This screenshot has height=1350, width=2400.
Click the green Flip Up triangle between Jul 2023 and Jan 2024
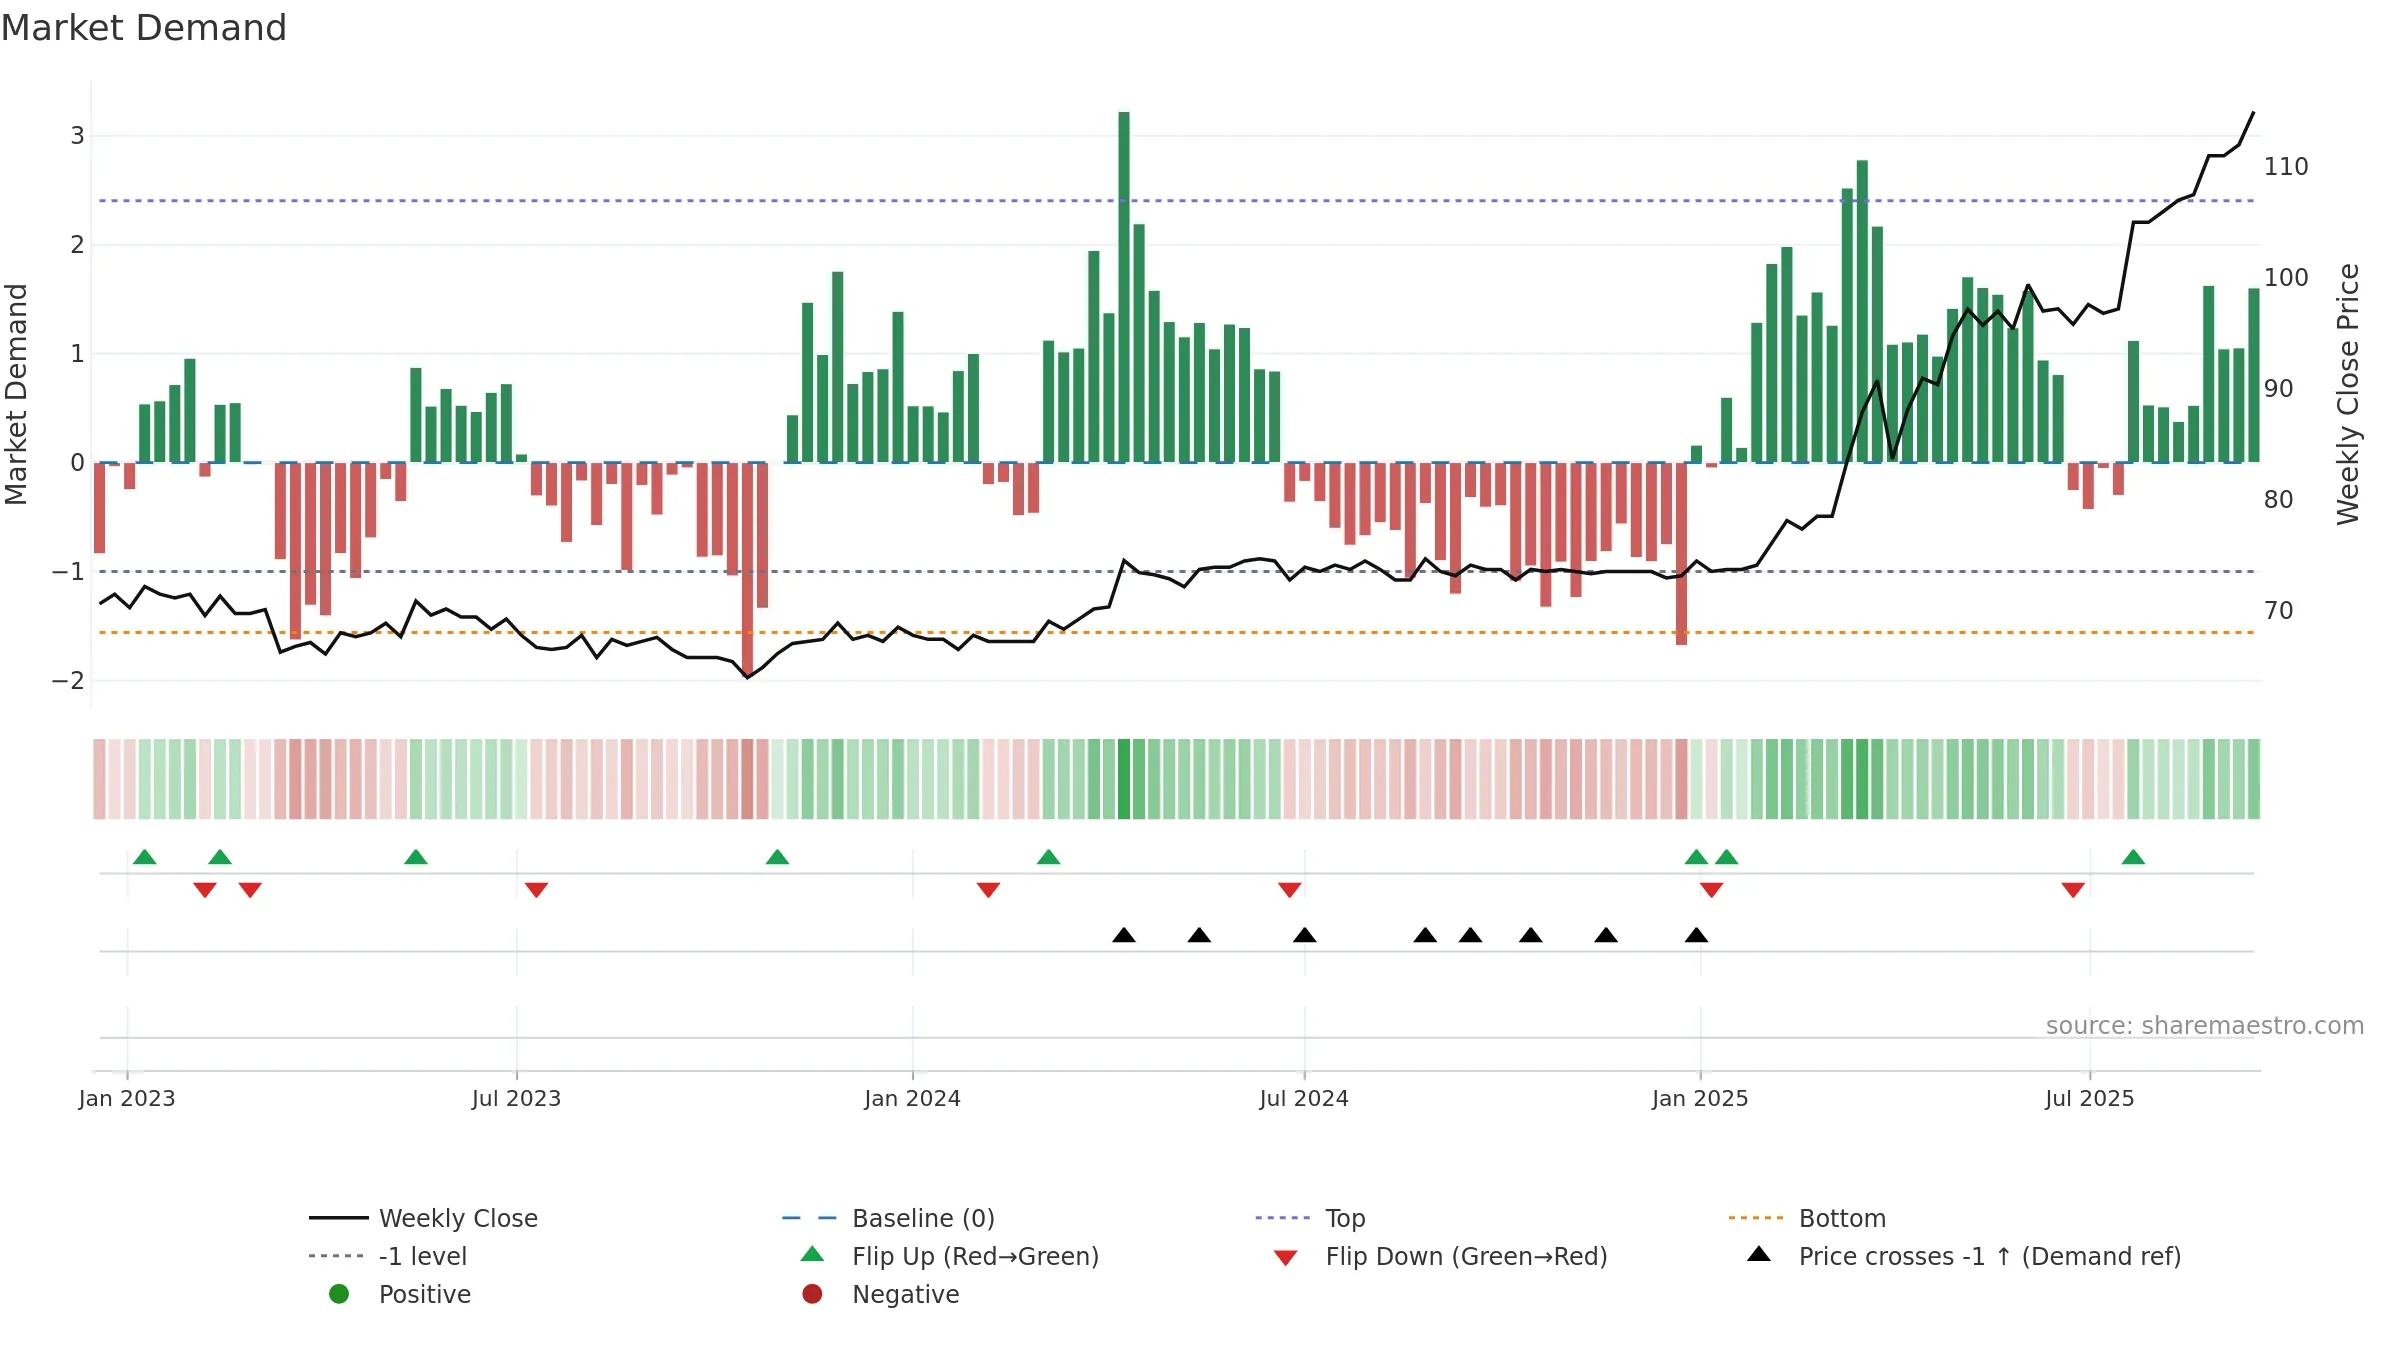click(777, 857)
